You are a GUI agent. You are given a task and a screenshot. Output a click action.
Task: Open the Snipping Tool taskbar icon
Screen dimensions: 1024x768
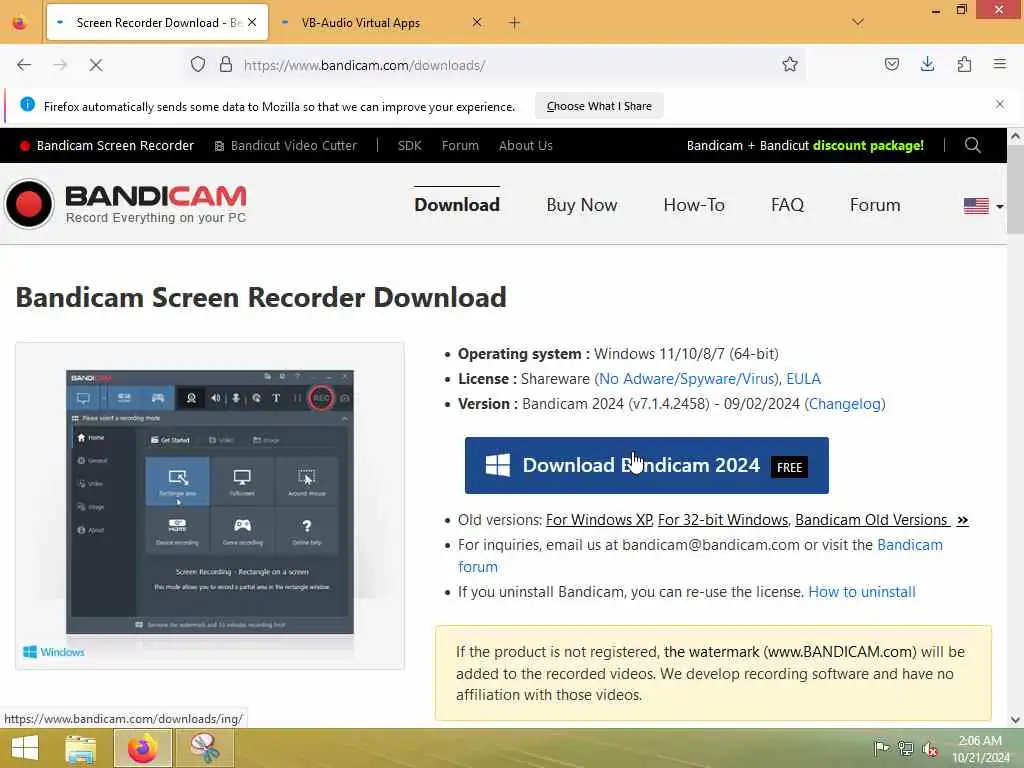click(x=204, y=748)
